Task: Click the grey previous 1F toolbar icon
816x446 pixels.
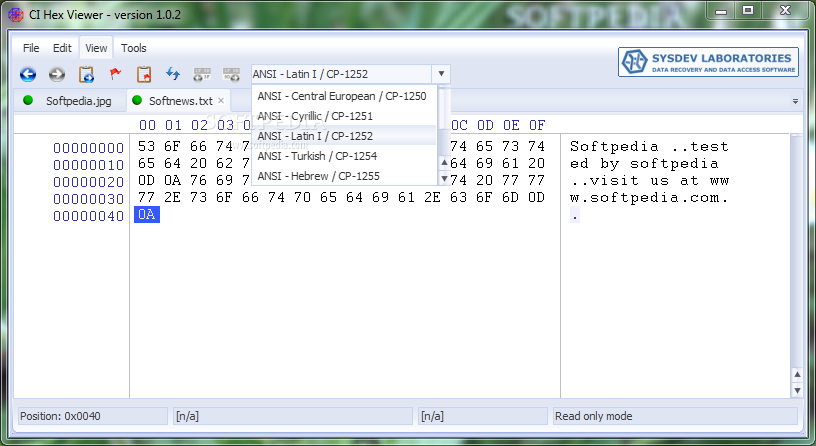Action: [x=202, y=74]
